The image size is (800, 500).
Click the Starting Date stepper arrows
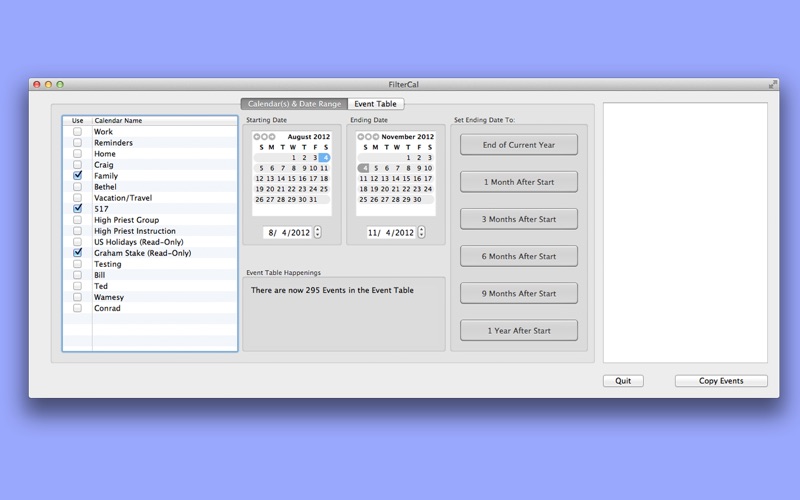tap(318, 232)
